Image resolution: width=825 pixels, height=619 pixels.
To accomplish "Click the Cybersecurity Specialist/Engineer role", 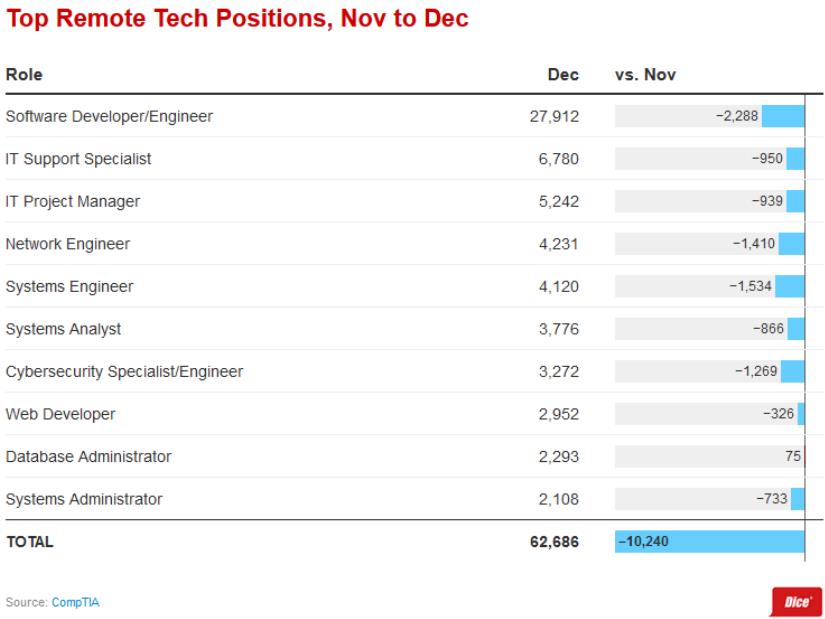I will pyautogui.click(x=124, y=371).
